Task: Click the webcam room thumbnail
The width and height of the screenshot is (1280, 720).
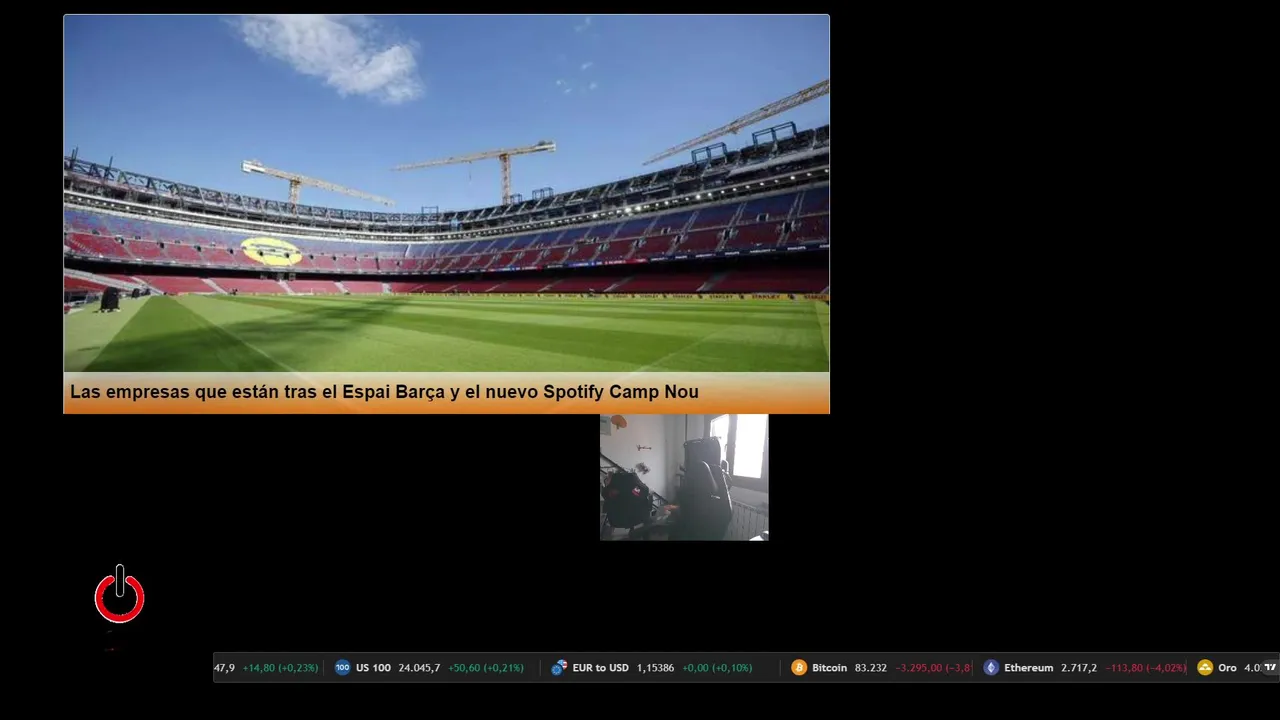Action: (x=684, y=477)
